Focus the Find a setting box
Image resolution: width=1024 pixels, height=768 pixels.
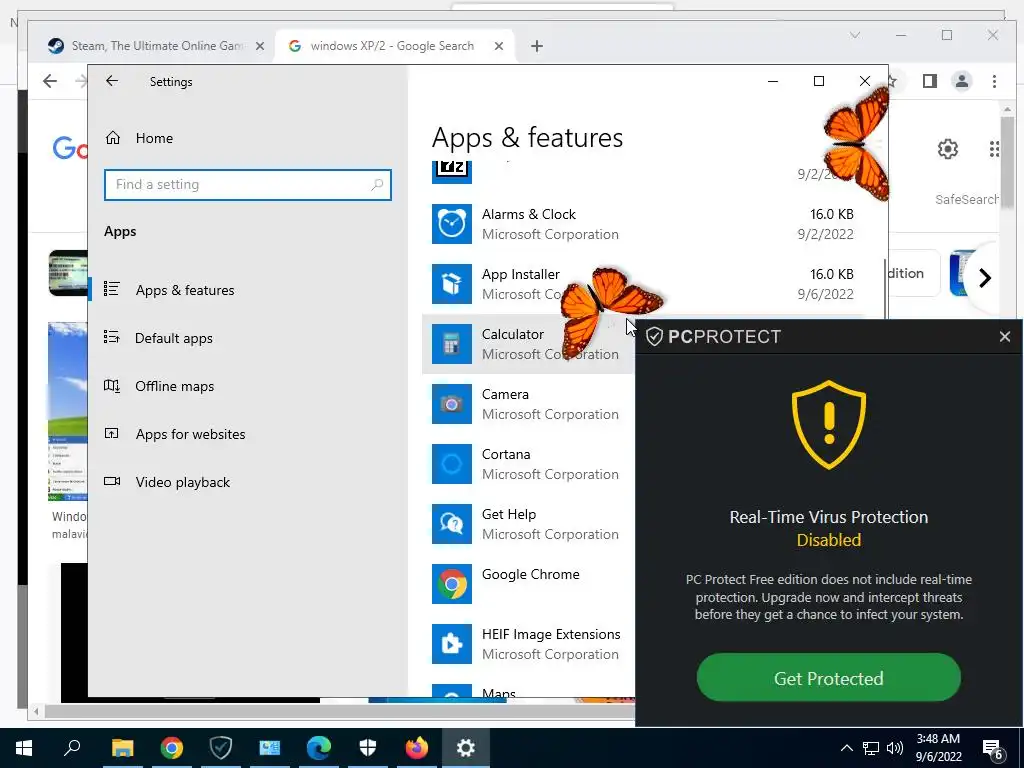coord(248,185)
